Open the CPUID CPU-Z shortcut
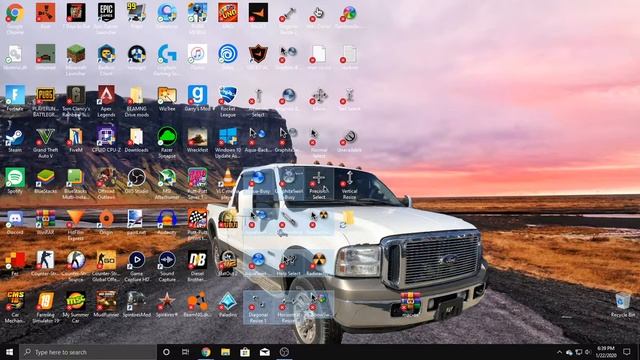 [x=106, y=137]
